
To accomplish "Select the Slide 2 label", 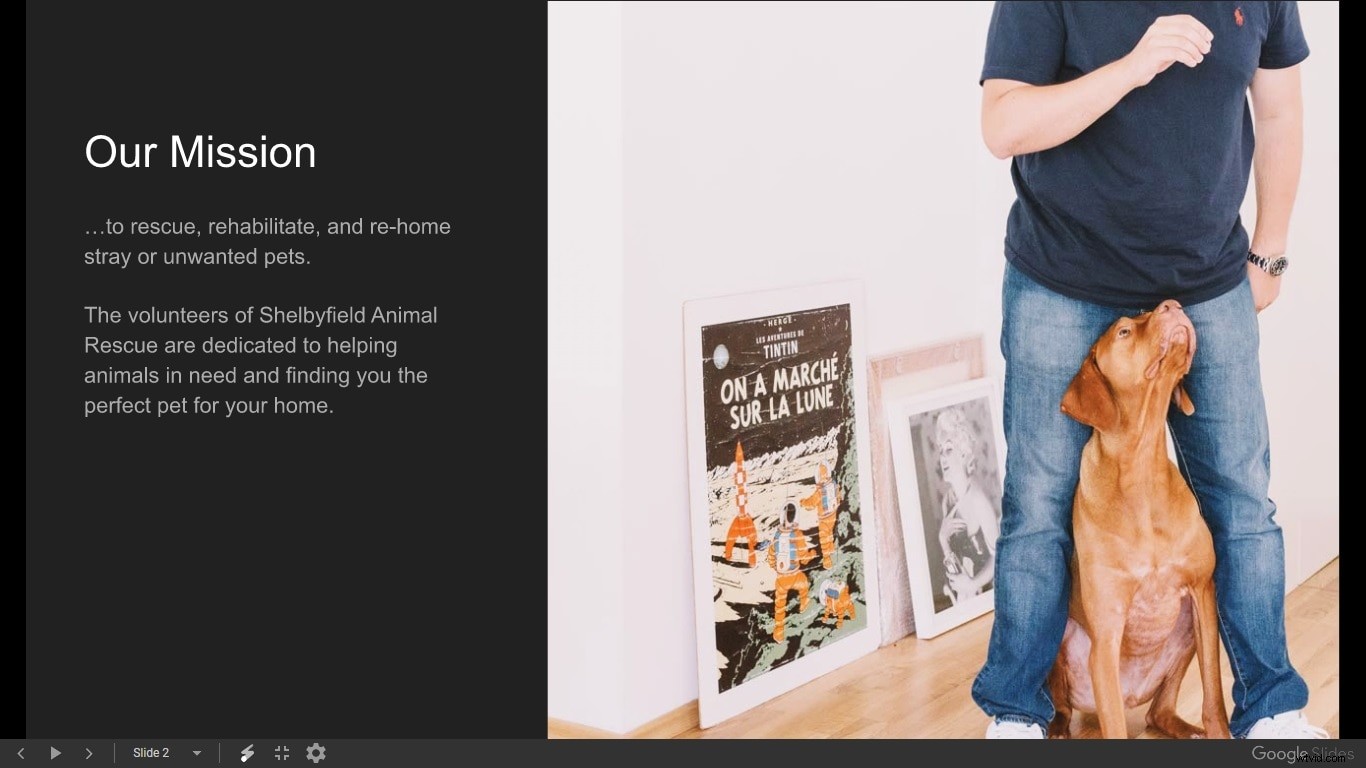I will 151,753.
